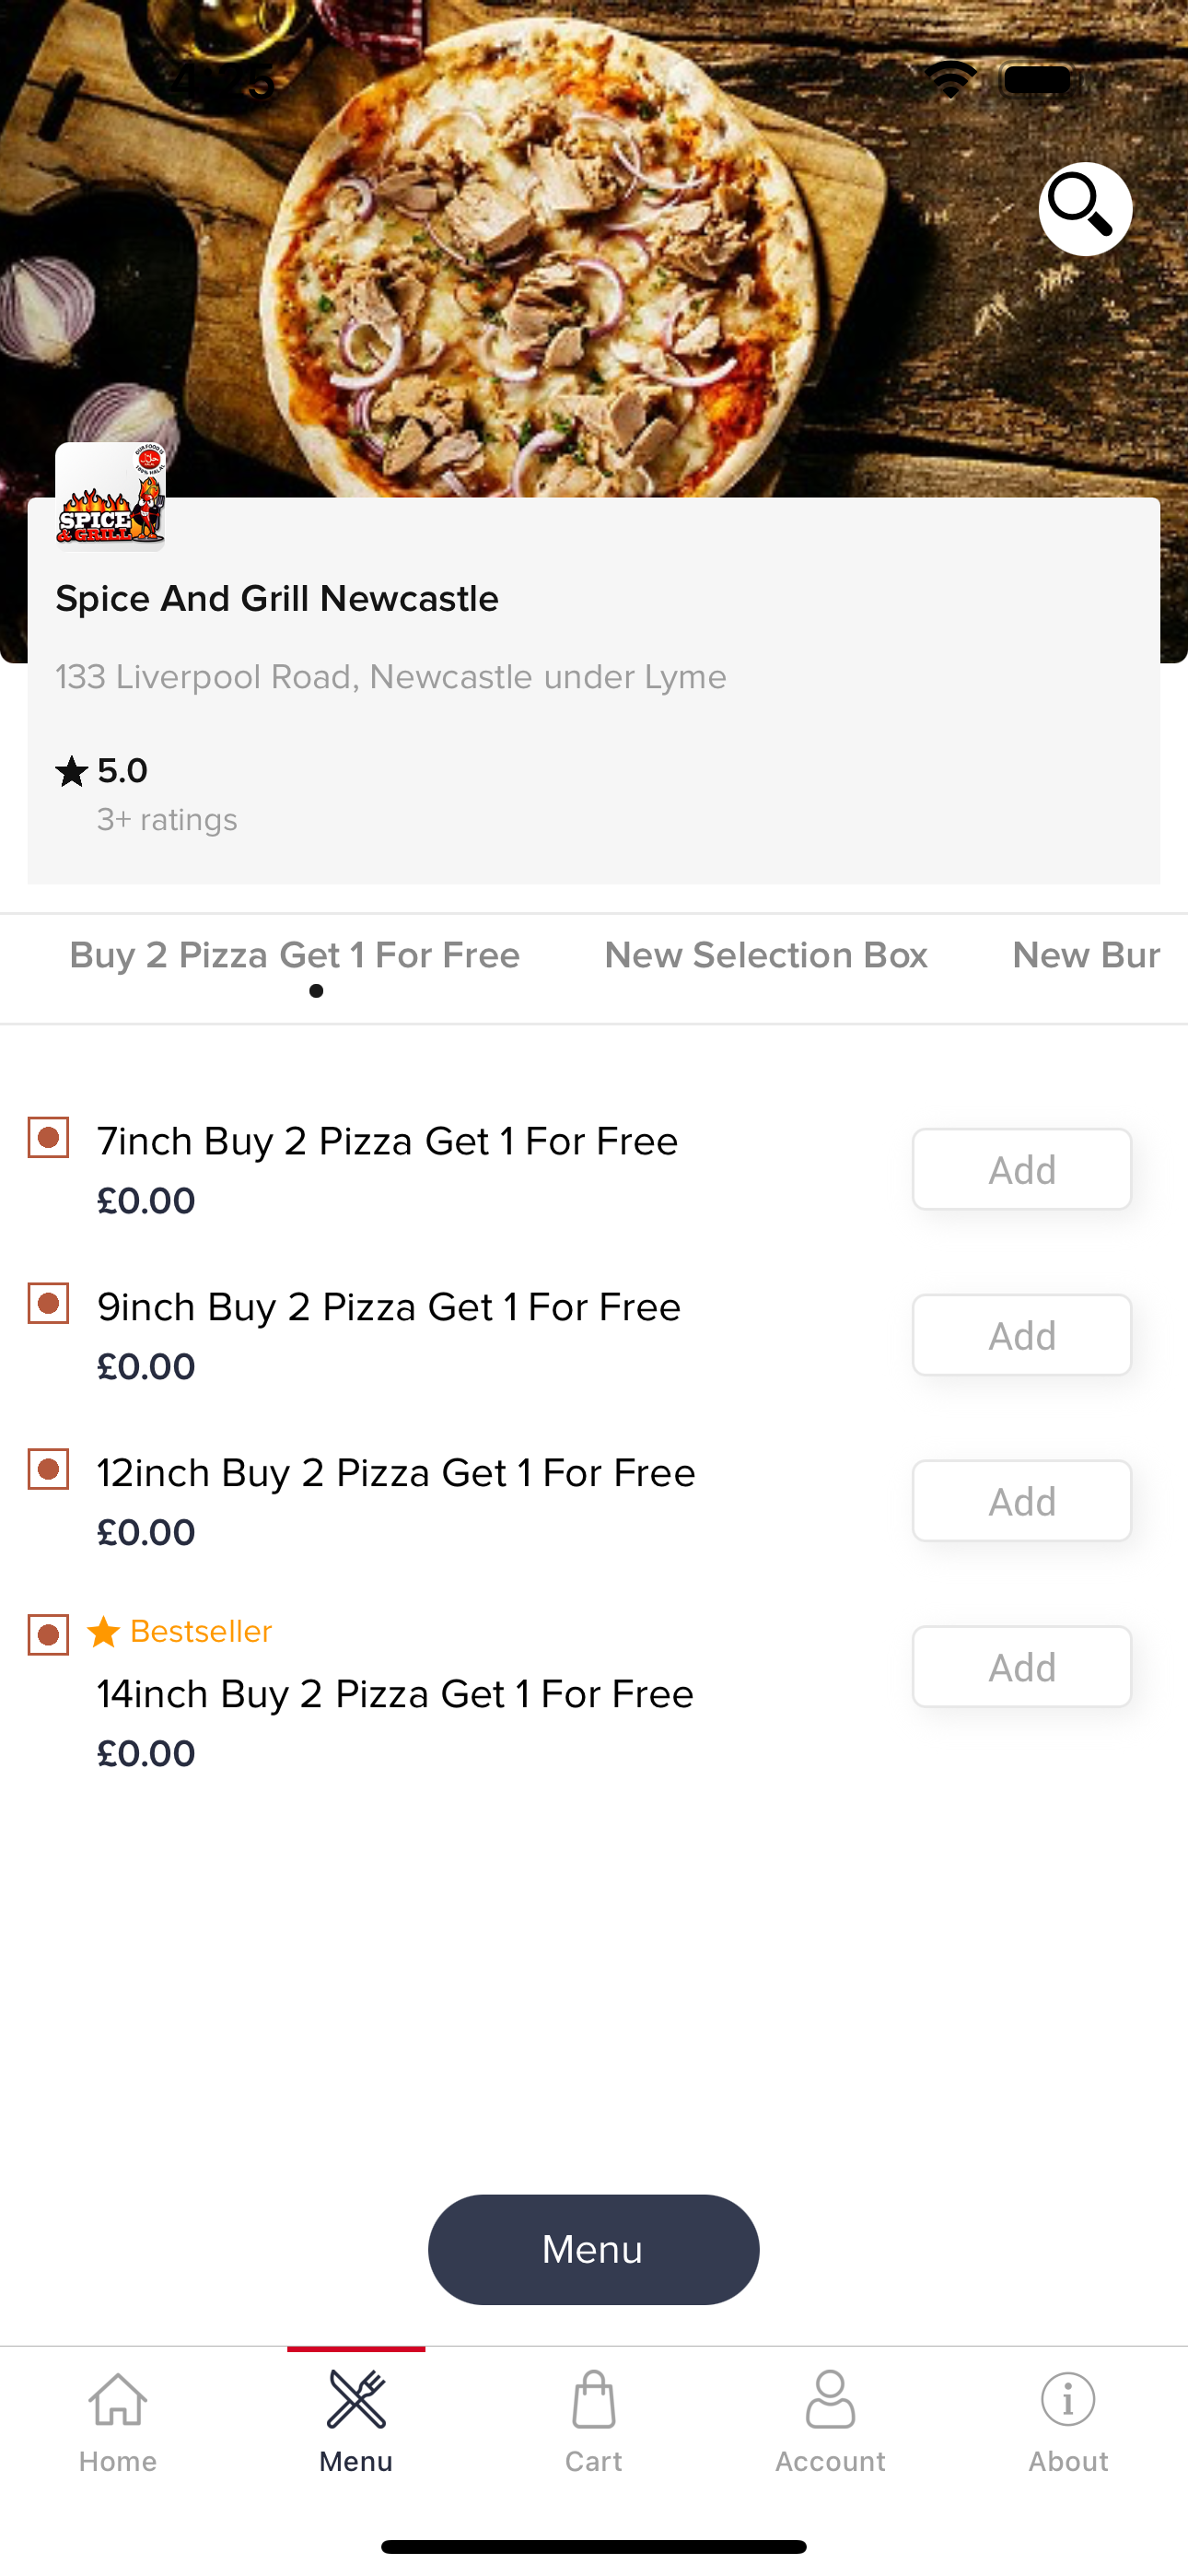This screenshot has width=1188, height=2576.
Task: Open the About info icon
Action: [x=1068, y=2399]
